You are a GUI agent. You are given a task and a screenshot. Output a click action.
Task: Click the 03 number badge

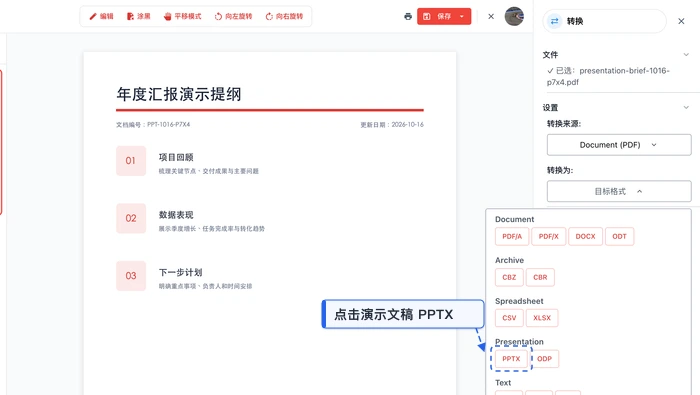(x=131, y=276)
